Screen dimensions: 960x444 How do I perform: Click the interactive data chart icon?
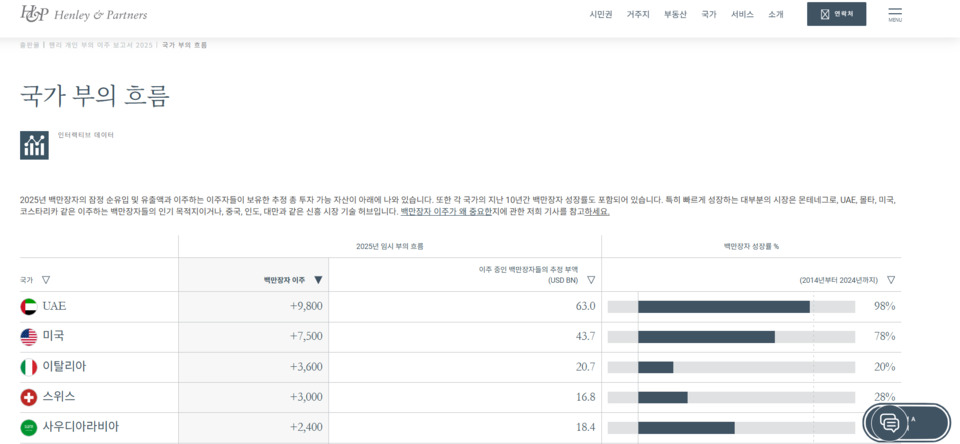tap(34, 145)
